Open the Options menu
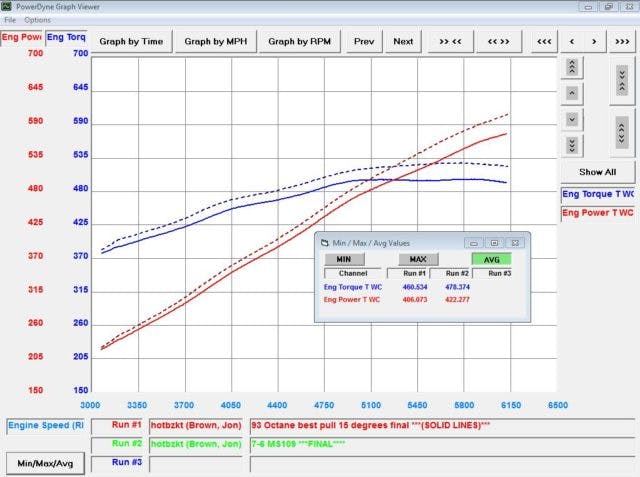Image resolution: width=640 pixels, height=477 pixels. (x=37, y=20)
